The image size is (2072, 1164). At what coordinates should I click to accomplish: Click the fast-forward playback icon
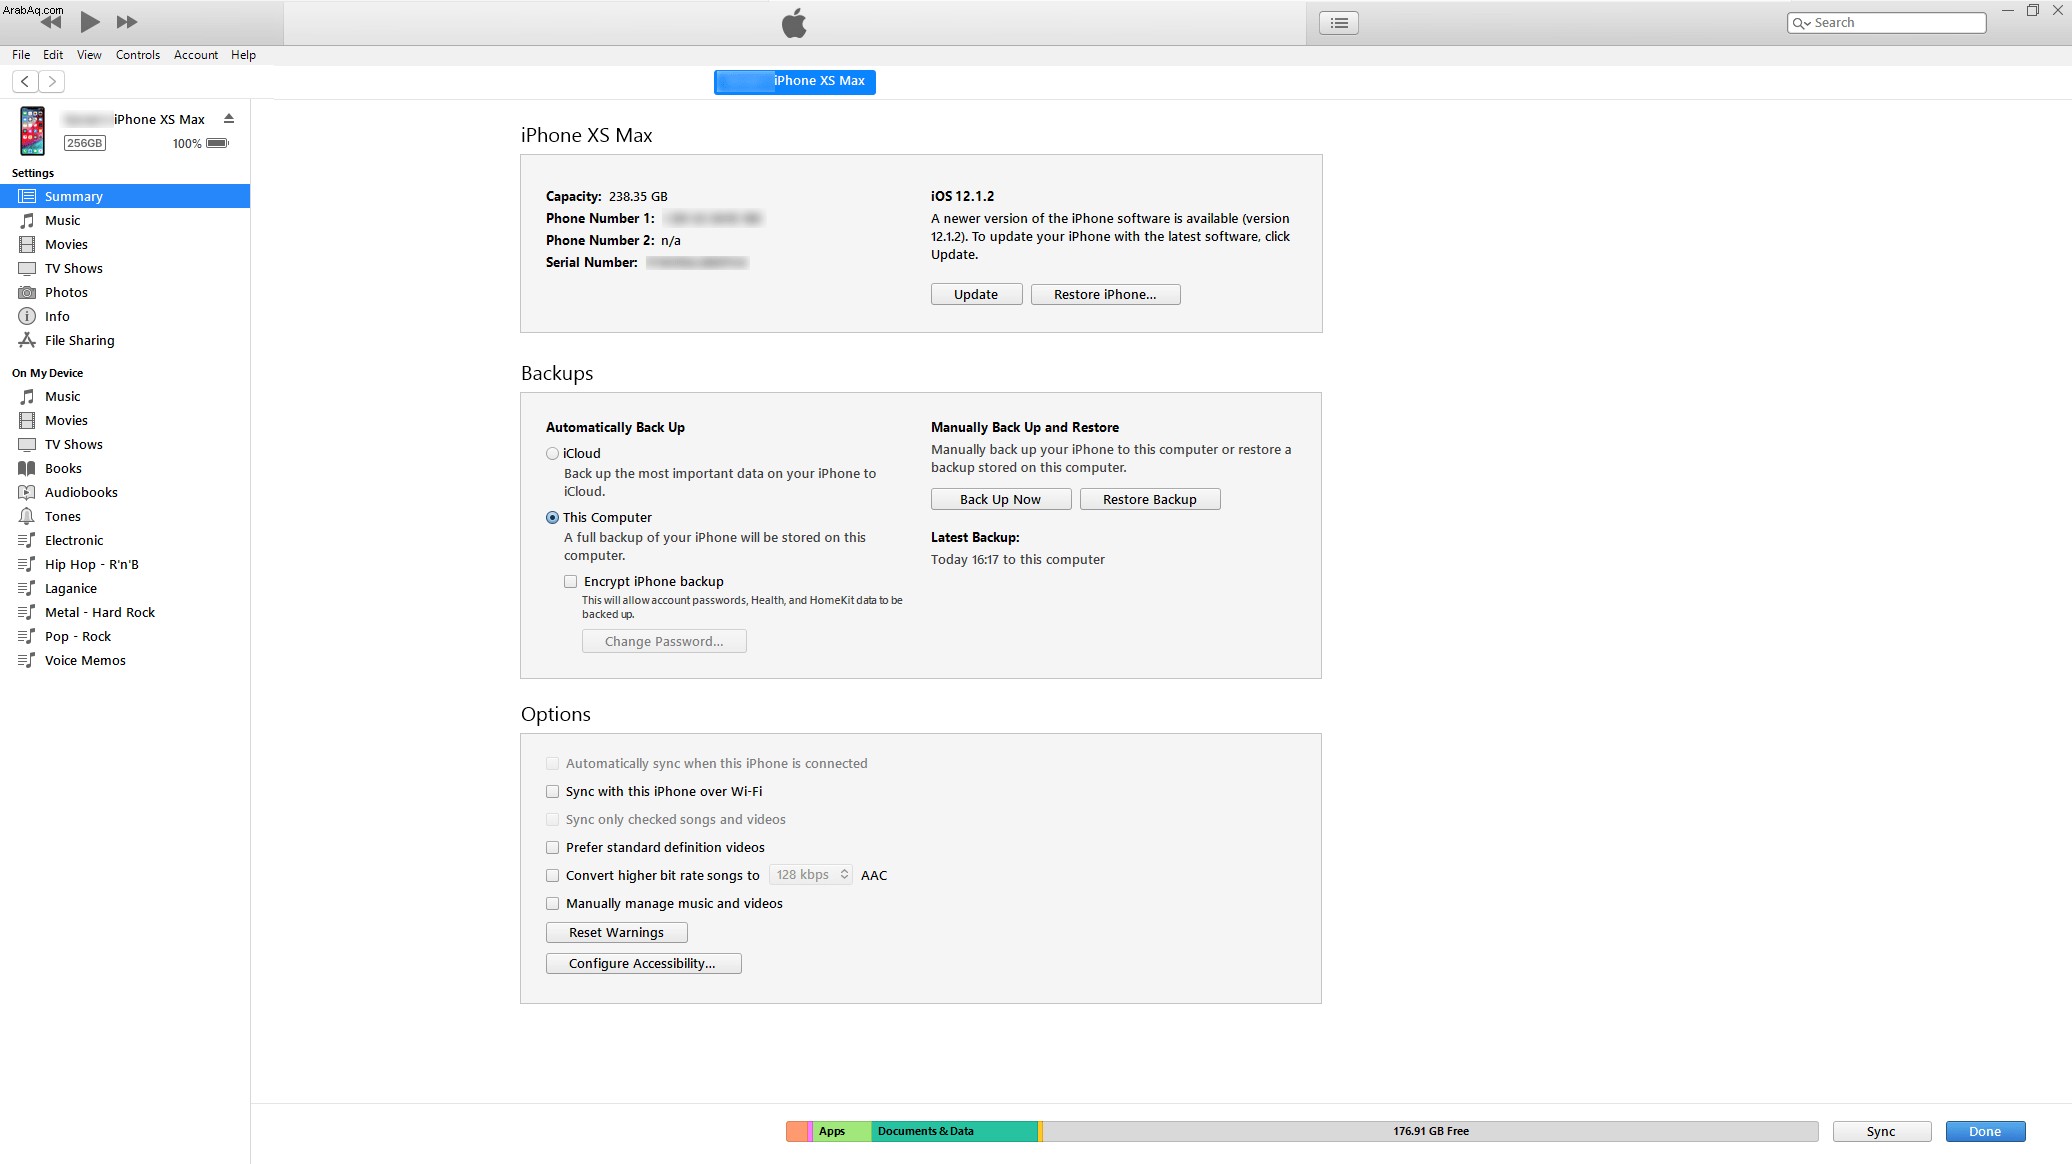click(x=127, y=21)
